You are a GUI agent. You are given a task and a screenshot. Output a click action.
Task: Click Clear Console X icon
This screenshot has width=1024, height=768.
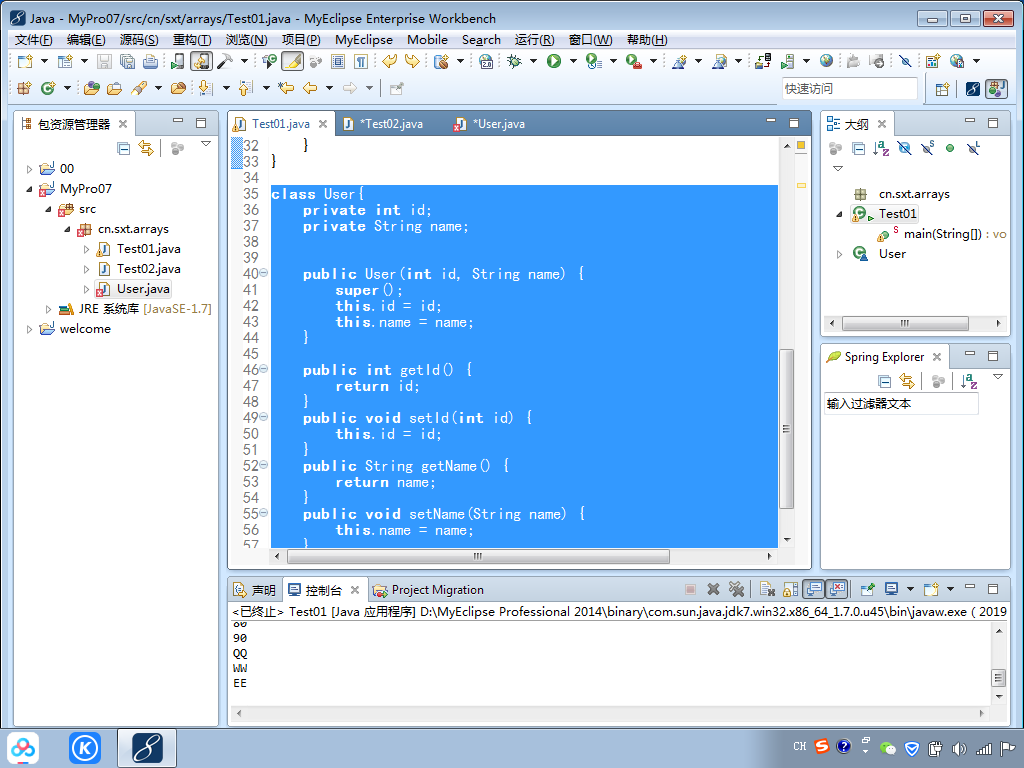767,590
